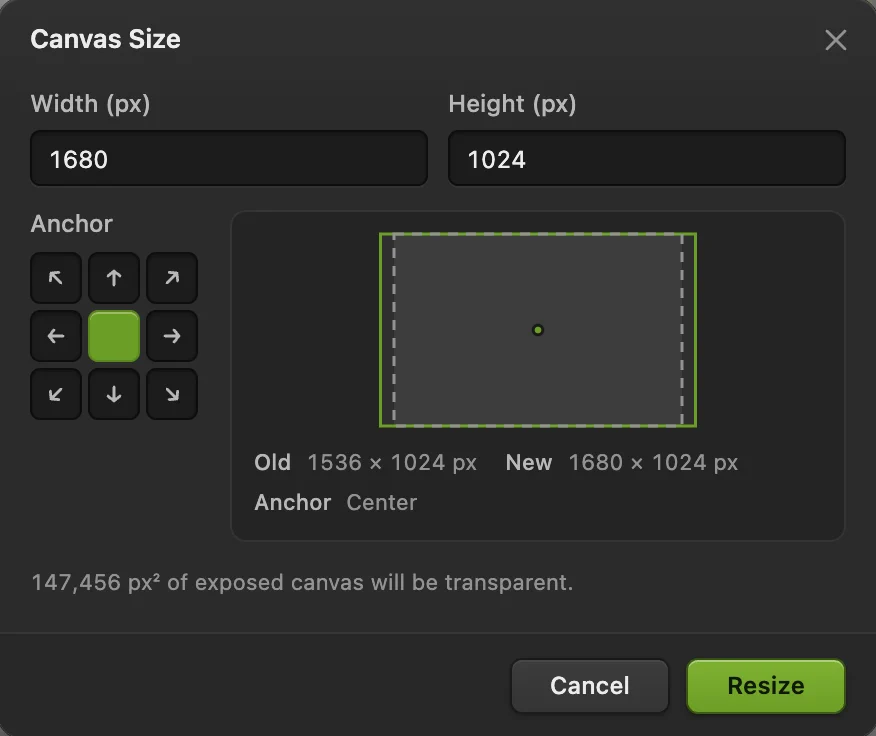Viewport: 876px width, 736px height.
Task: Cancel the canvas size change
Action: tap(590, 686)
